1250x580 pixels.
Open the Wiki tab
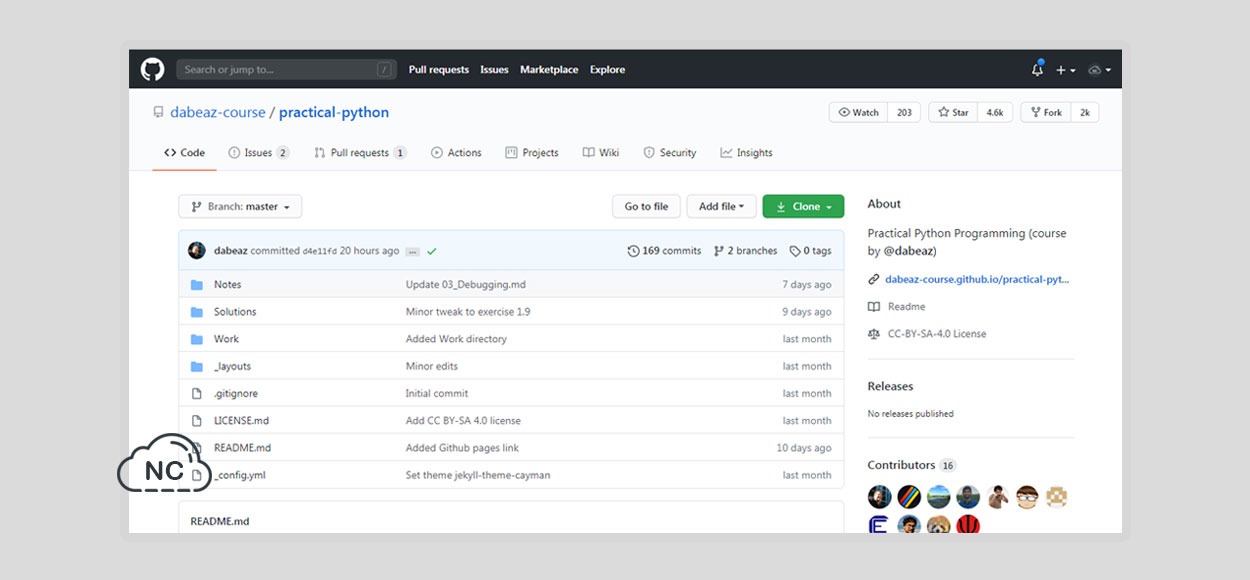(601, 153)
